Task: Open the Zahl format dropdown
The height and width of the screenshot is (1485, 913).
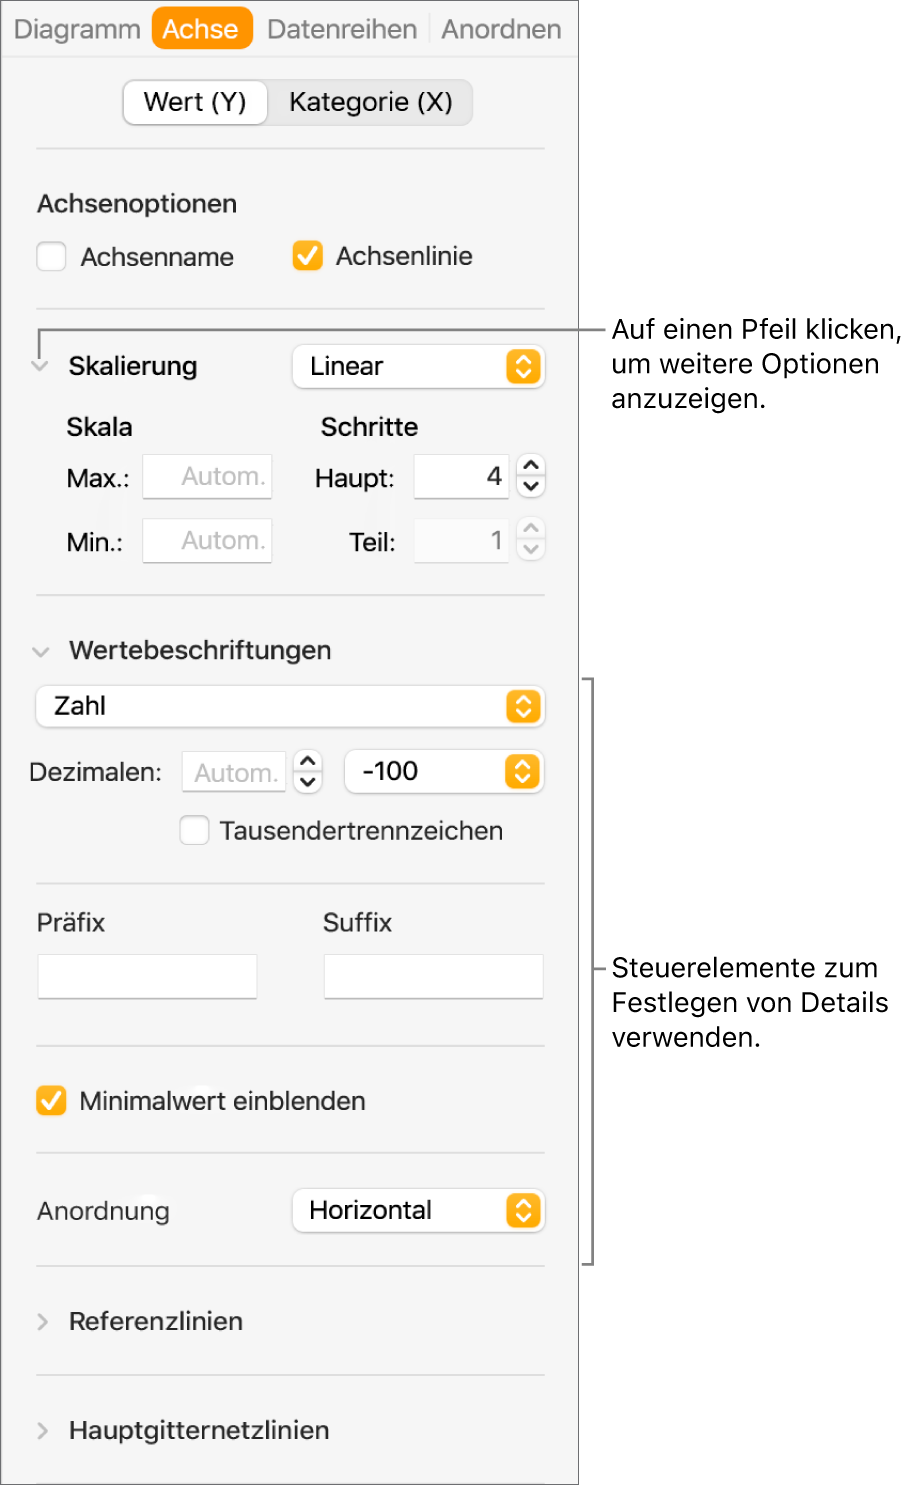Action: click(290, 706)
